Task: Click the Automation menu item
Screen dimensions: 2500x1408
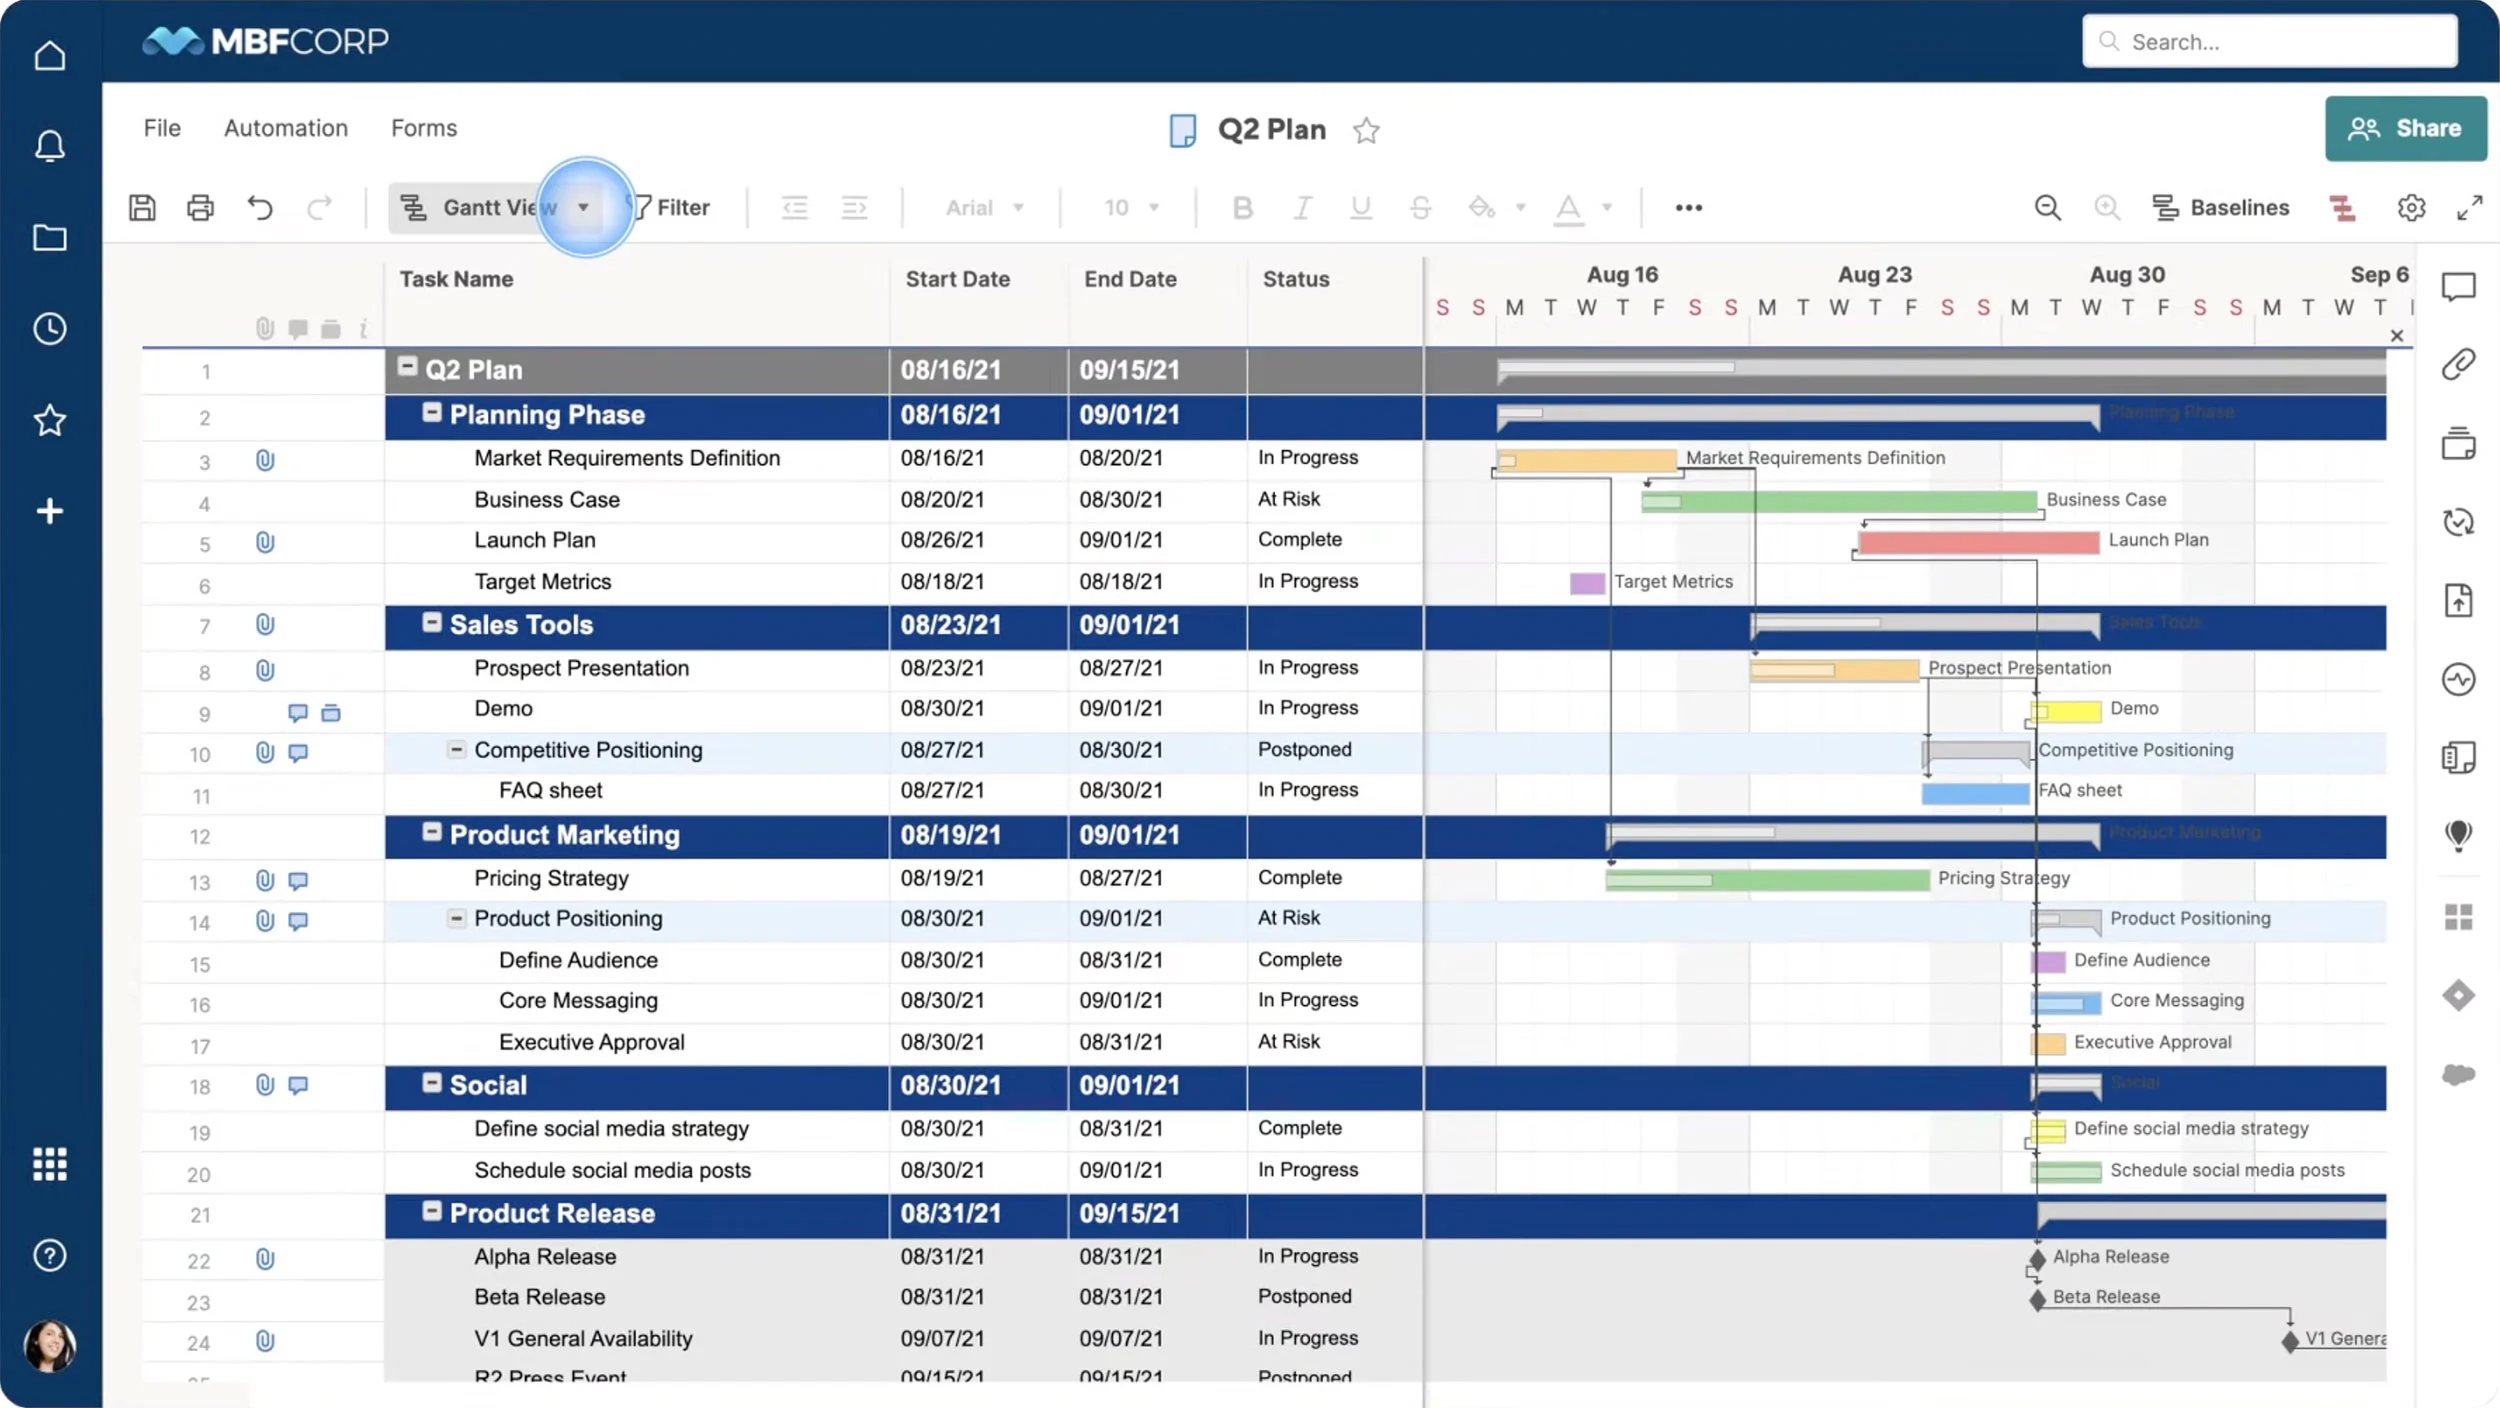Action: tap(285, 125)
